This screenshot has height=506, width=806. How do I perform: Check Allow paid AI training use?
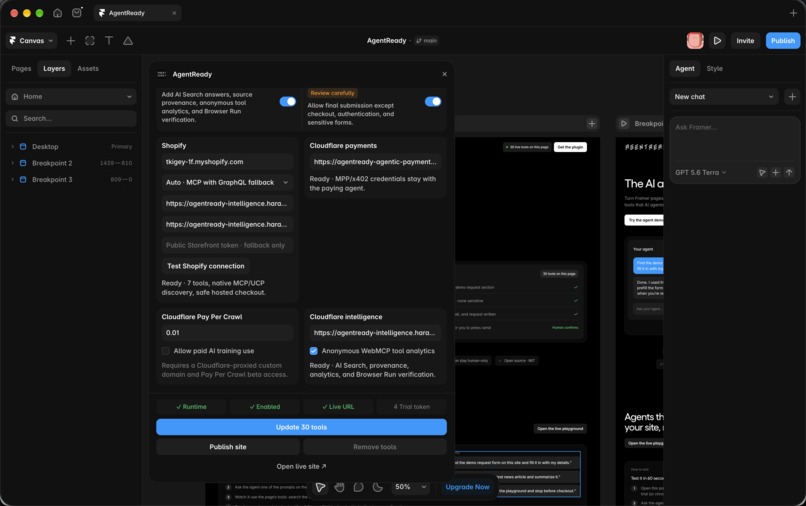(166, 351)
